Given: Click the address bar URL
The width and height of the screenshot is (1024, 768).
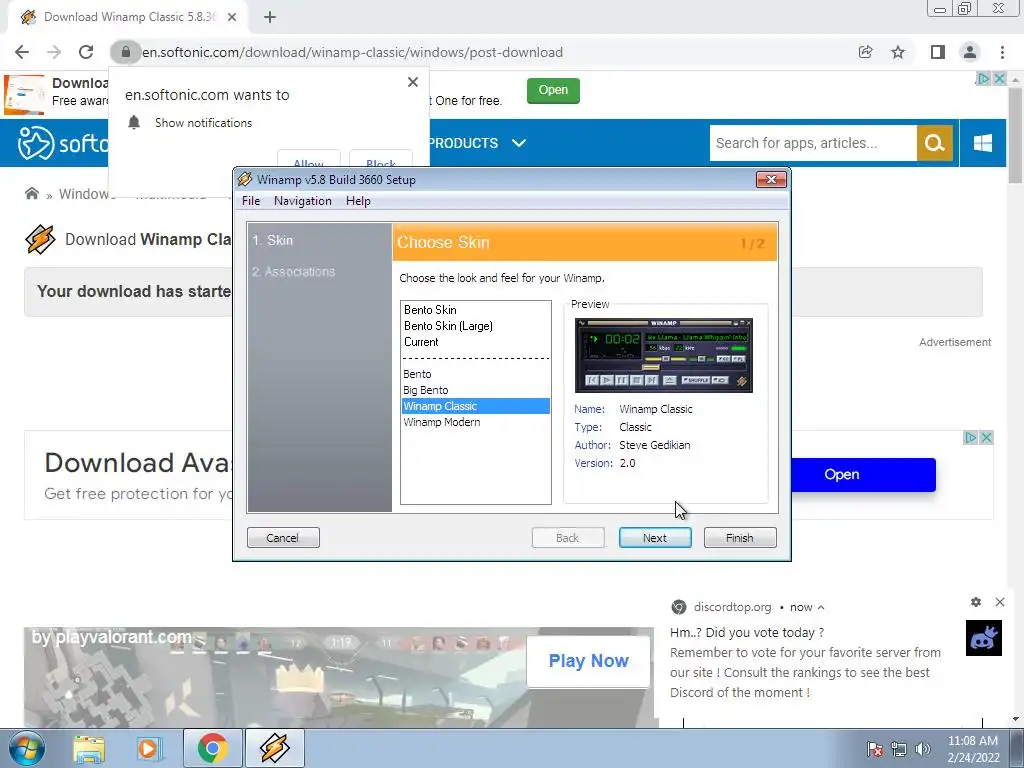Looking at the screenshot, I should tap(353, 52).
